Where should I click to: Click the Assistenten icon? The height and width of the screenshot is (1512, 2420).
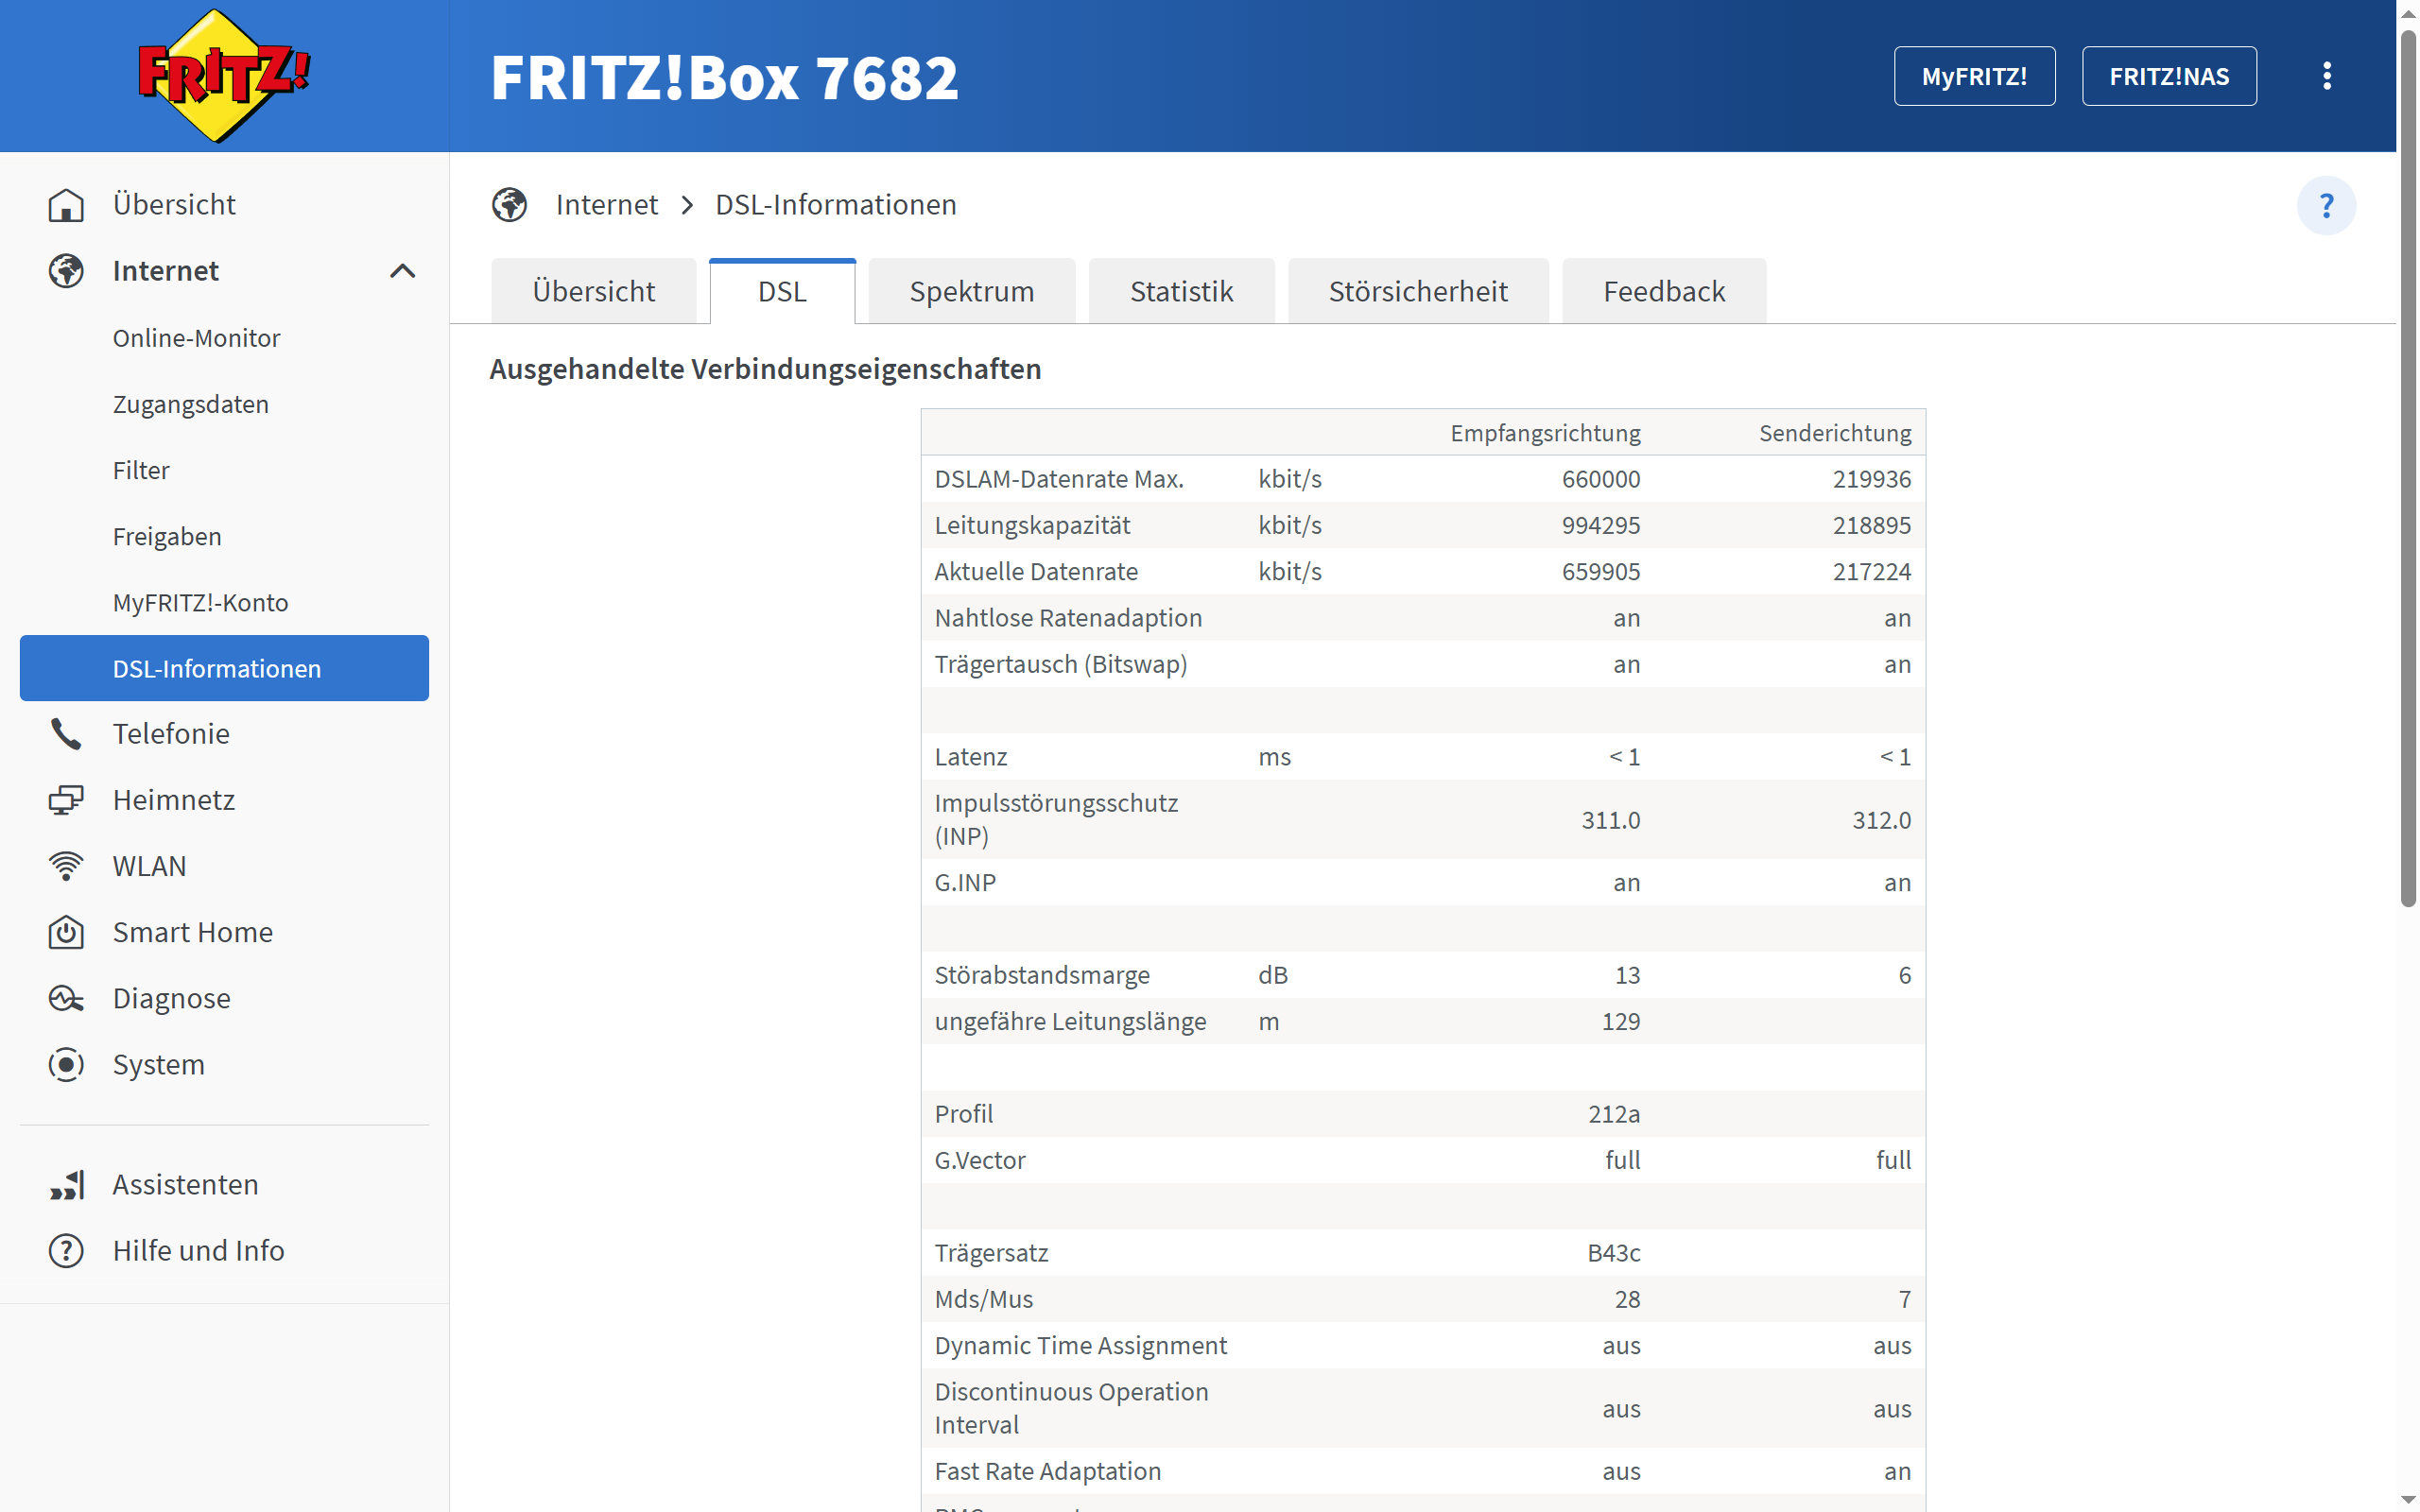(x=66, y=1185)
